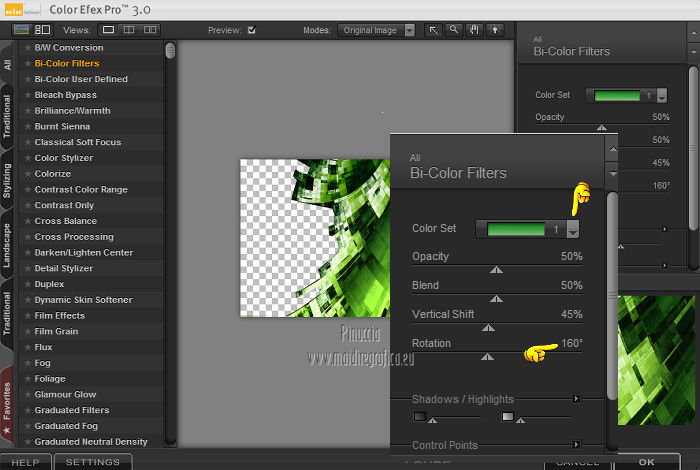Select the Bi-Color Filters filter
The width and height of the screenshot is (700, 470).
click(x=67, y=63)
